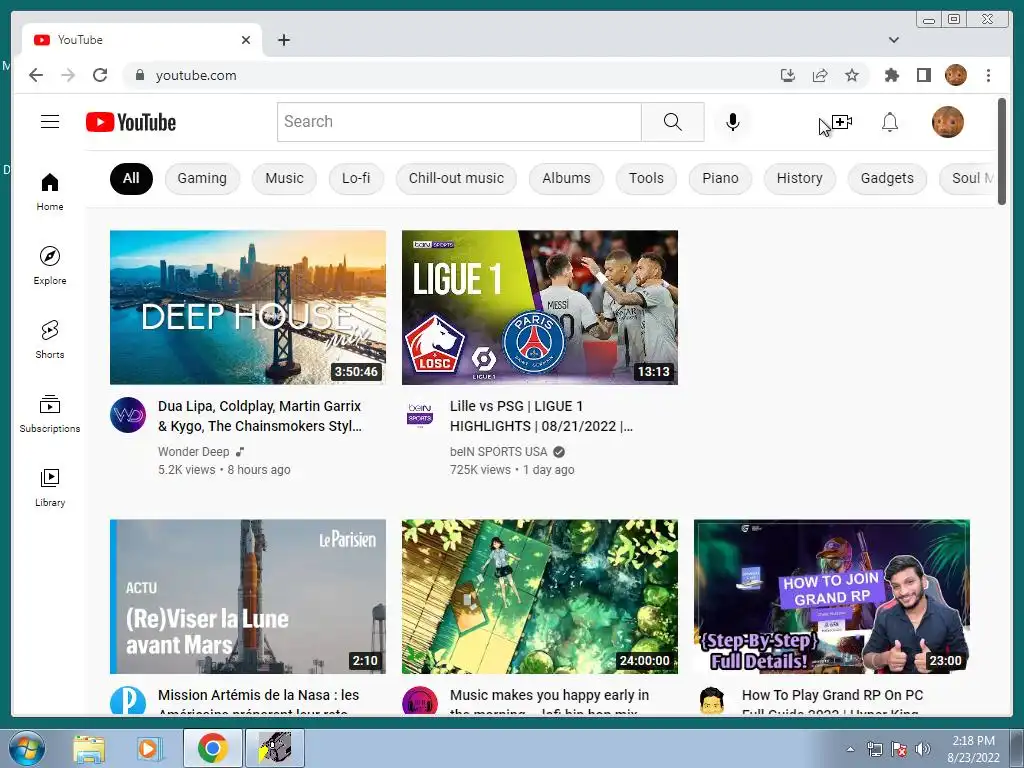
Task: Open Chrome tab search chevron
Action: coord(894,40)
